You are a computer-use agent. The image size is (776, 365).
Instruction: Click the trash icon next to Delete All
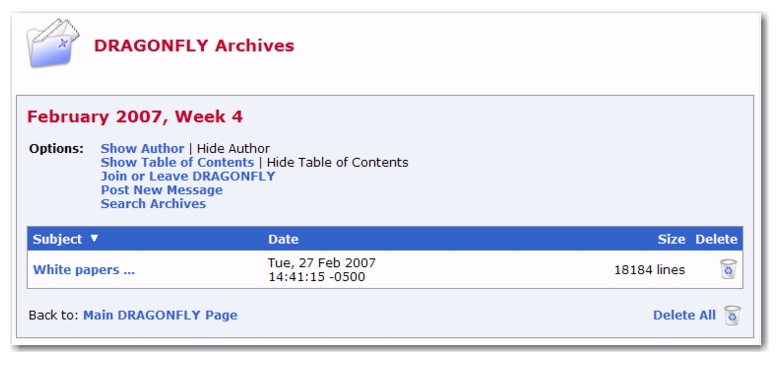pyautogui.click(x=732, y=315)
